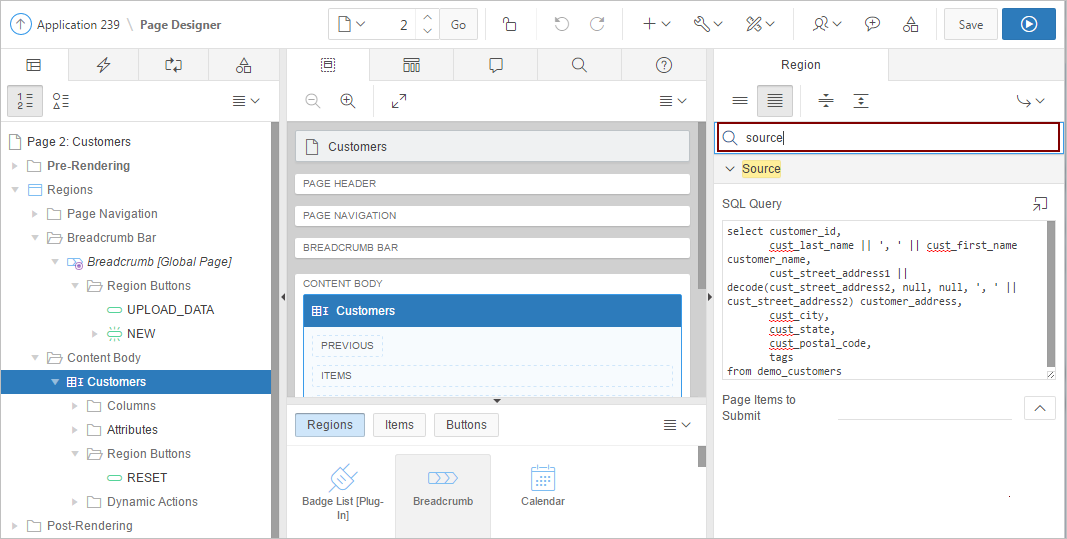
Task: Collapse the Source property group
Action: click(x=729, y=169)
